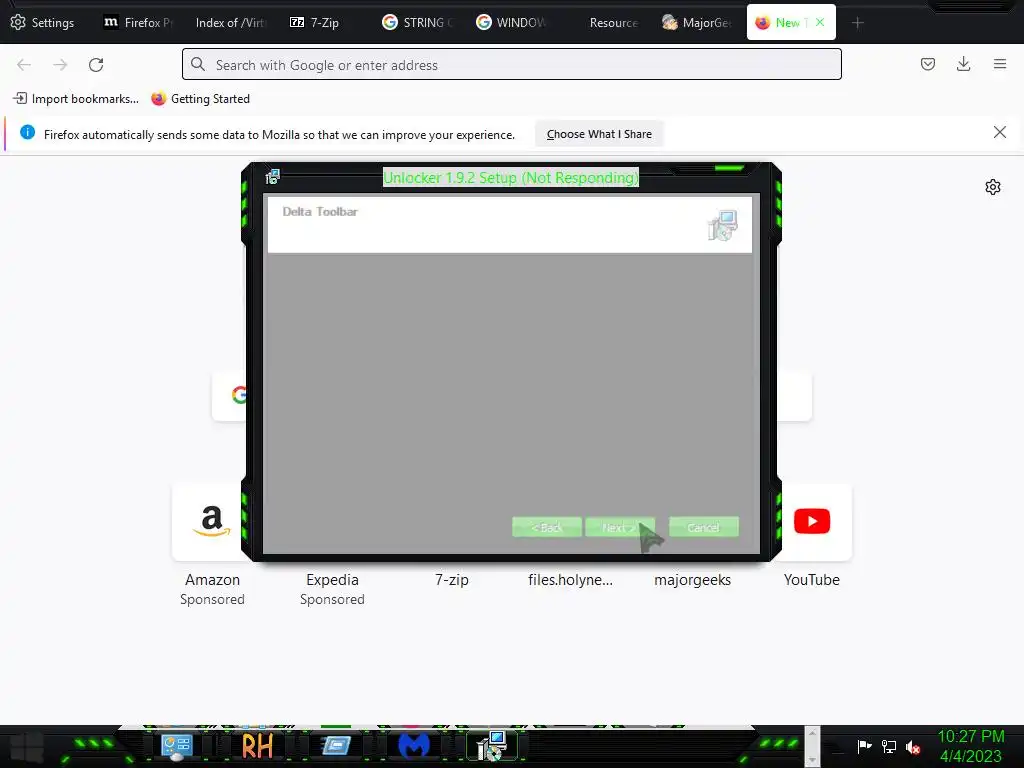Close the New Tab tab
This screenshot has height=768, width=1024.
click(x=820, y=22)
